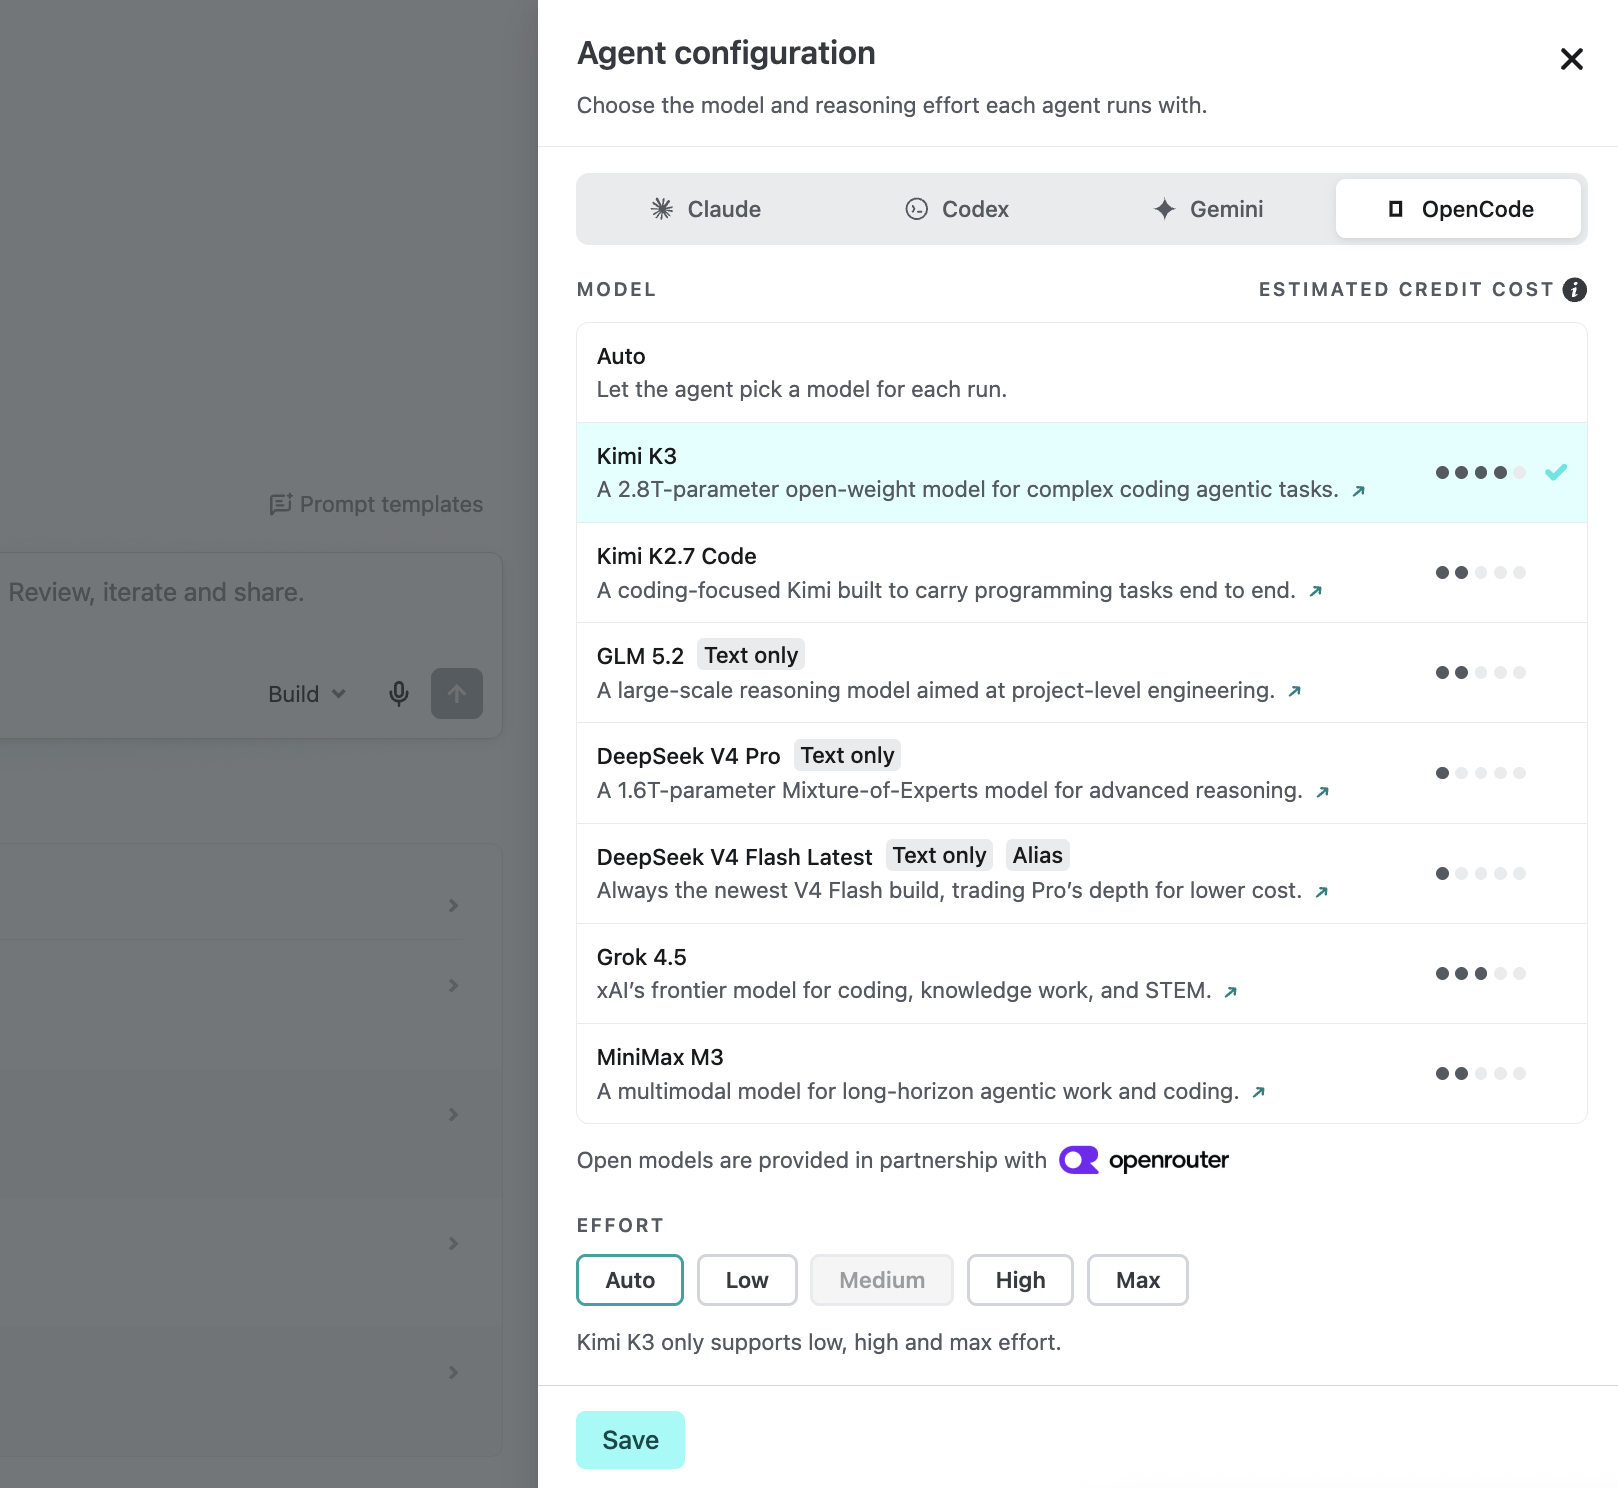The height and width of the screenshot is (1488, 1618).
Task: Save the agent configuration
Action: click(x=630, y=1440)
